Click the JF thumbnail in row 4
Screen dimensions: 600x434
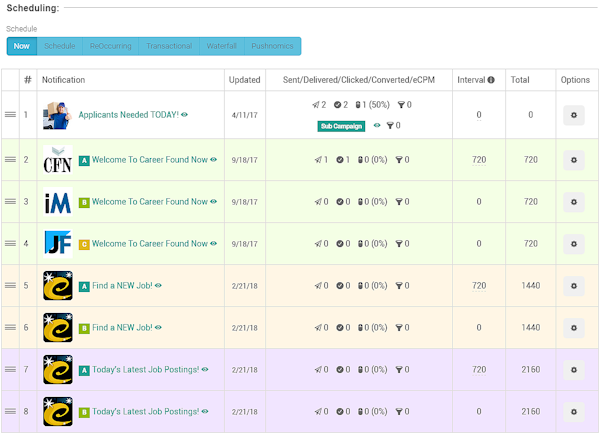(x=58, y=243)
